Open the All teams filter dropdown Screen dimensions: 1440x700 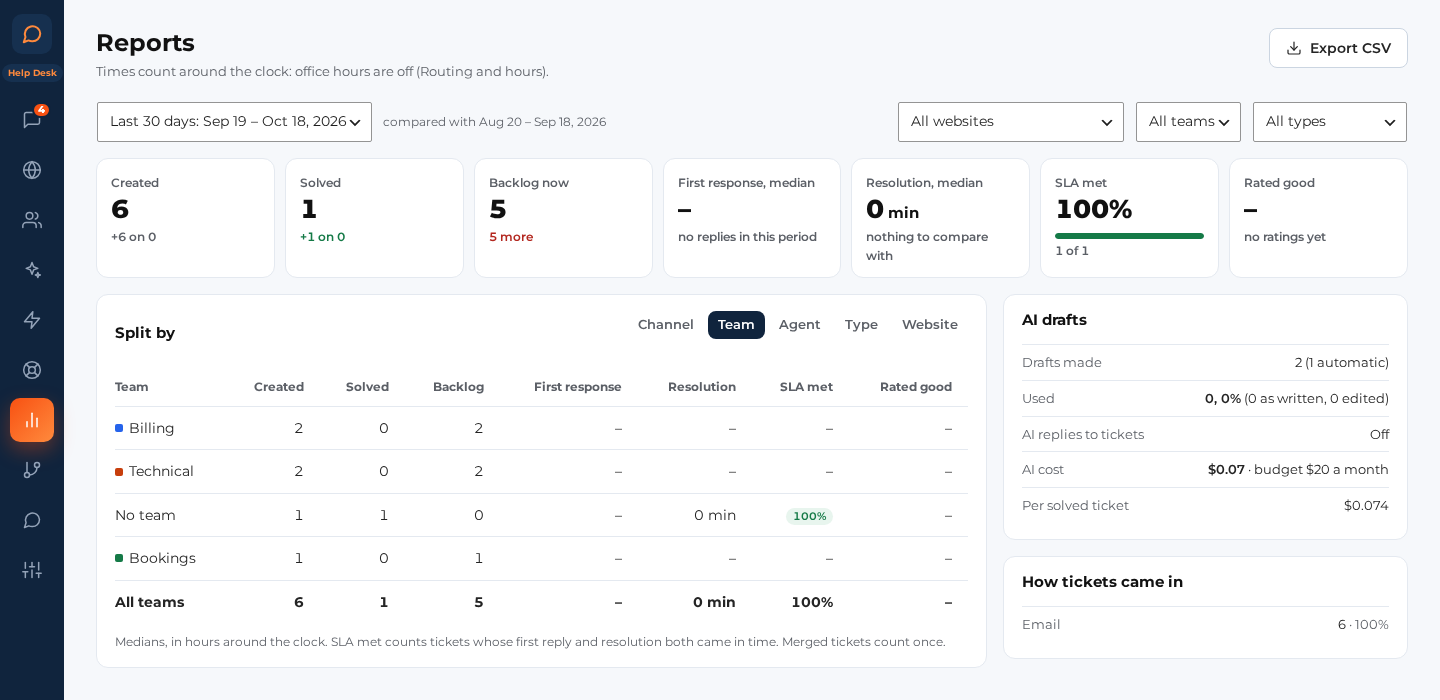pyautogui.click(x=1188, y=122)
